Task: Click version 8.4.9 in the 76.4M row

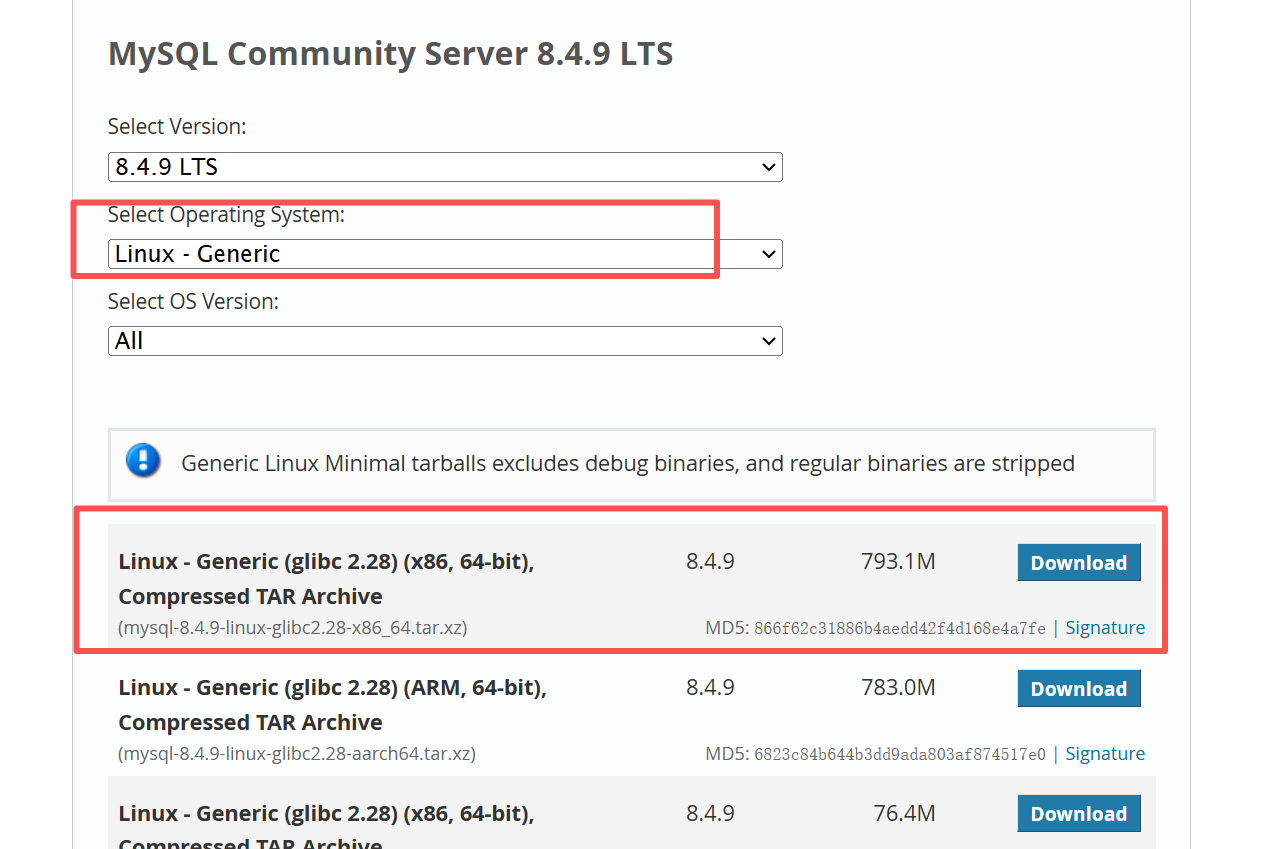Action: [x=710, y=814]
